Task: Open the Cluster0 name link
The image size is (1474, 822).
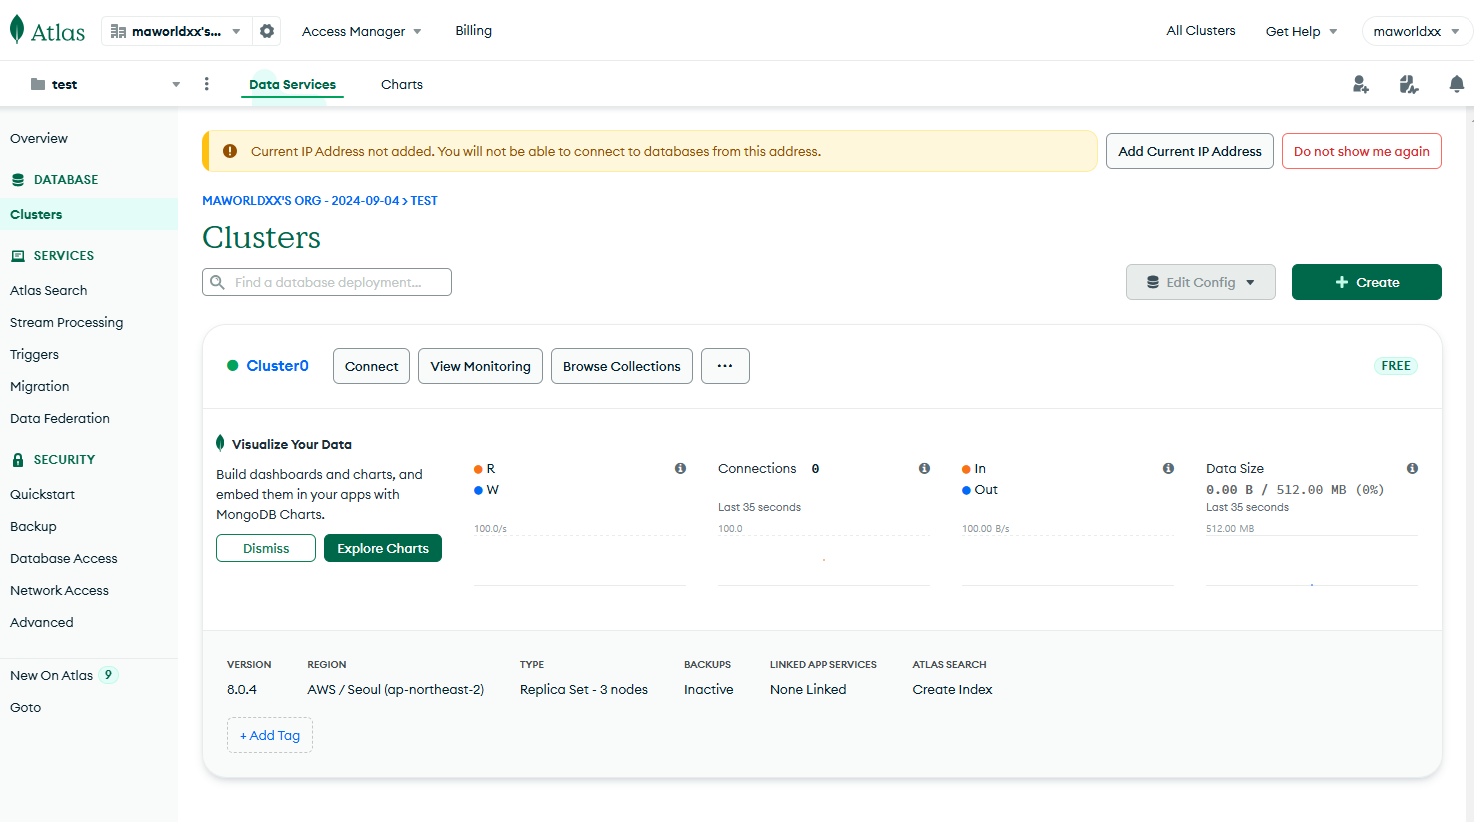Action: pyautogui.click(x=278, y=366)
